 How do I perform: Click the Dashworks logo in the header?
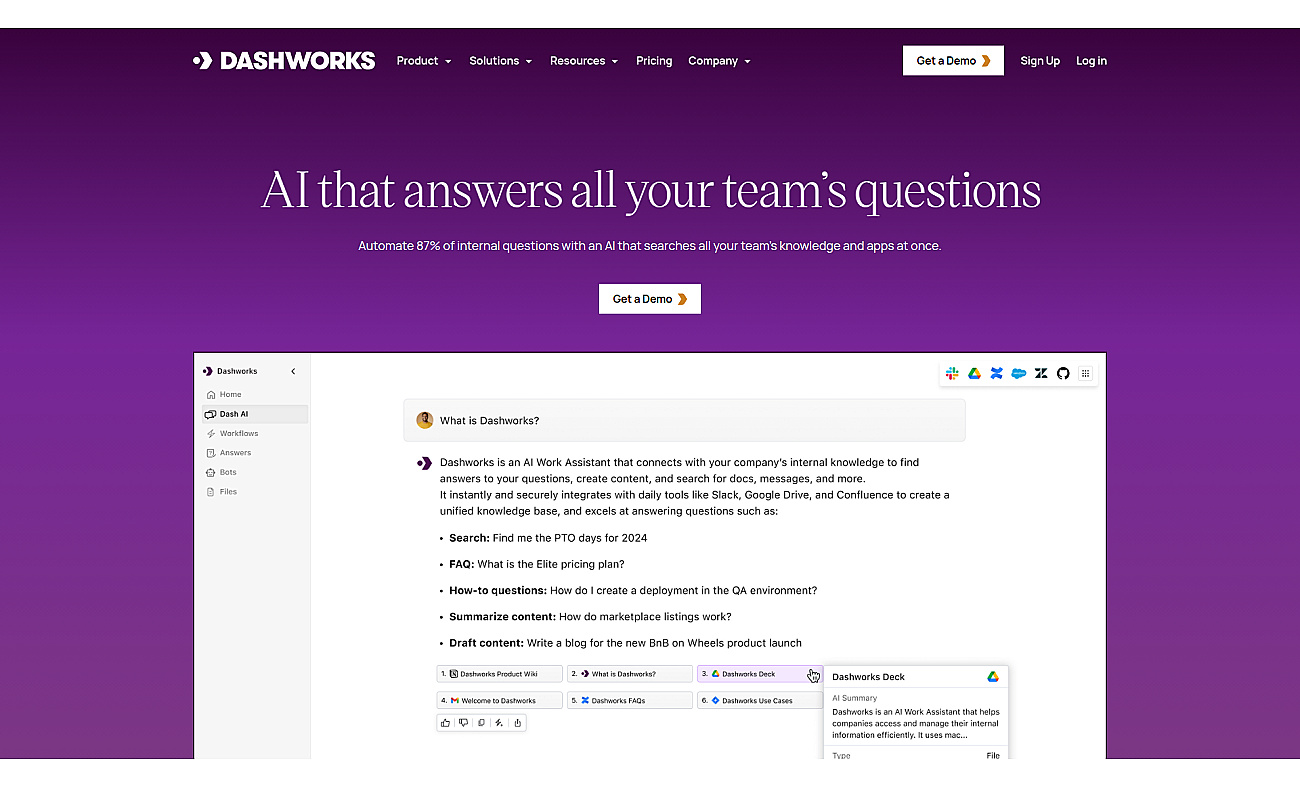284,61
